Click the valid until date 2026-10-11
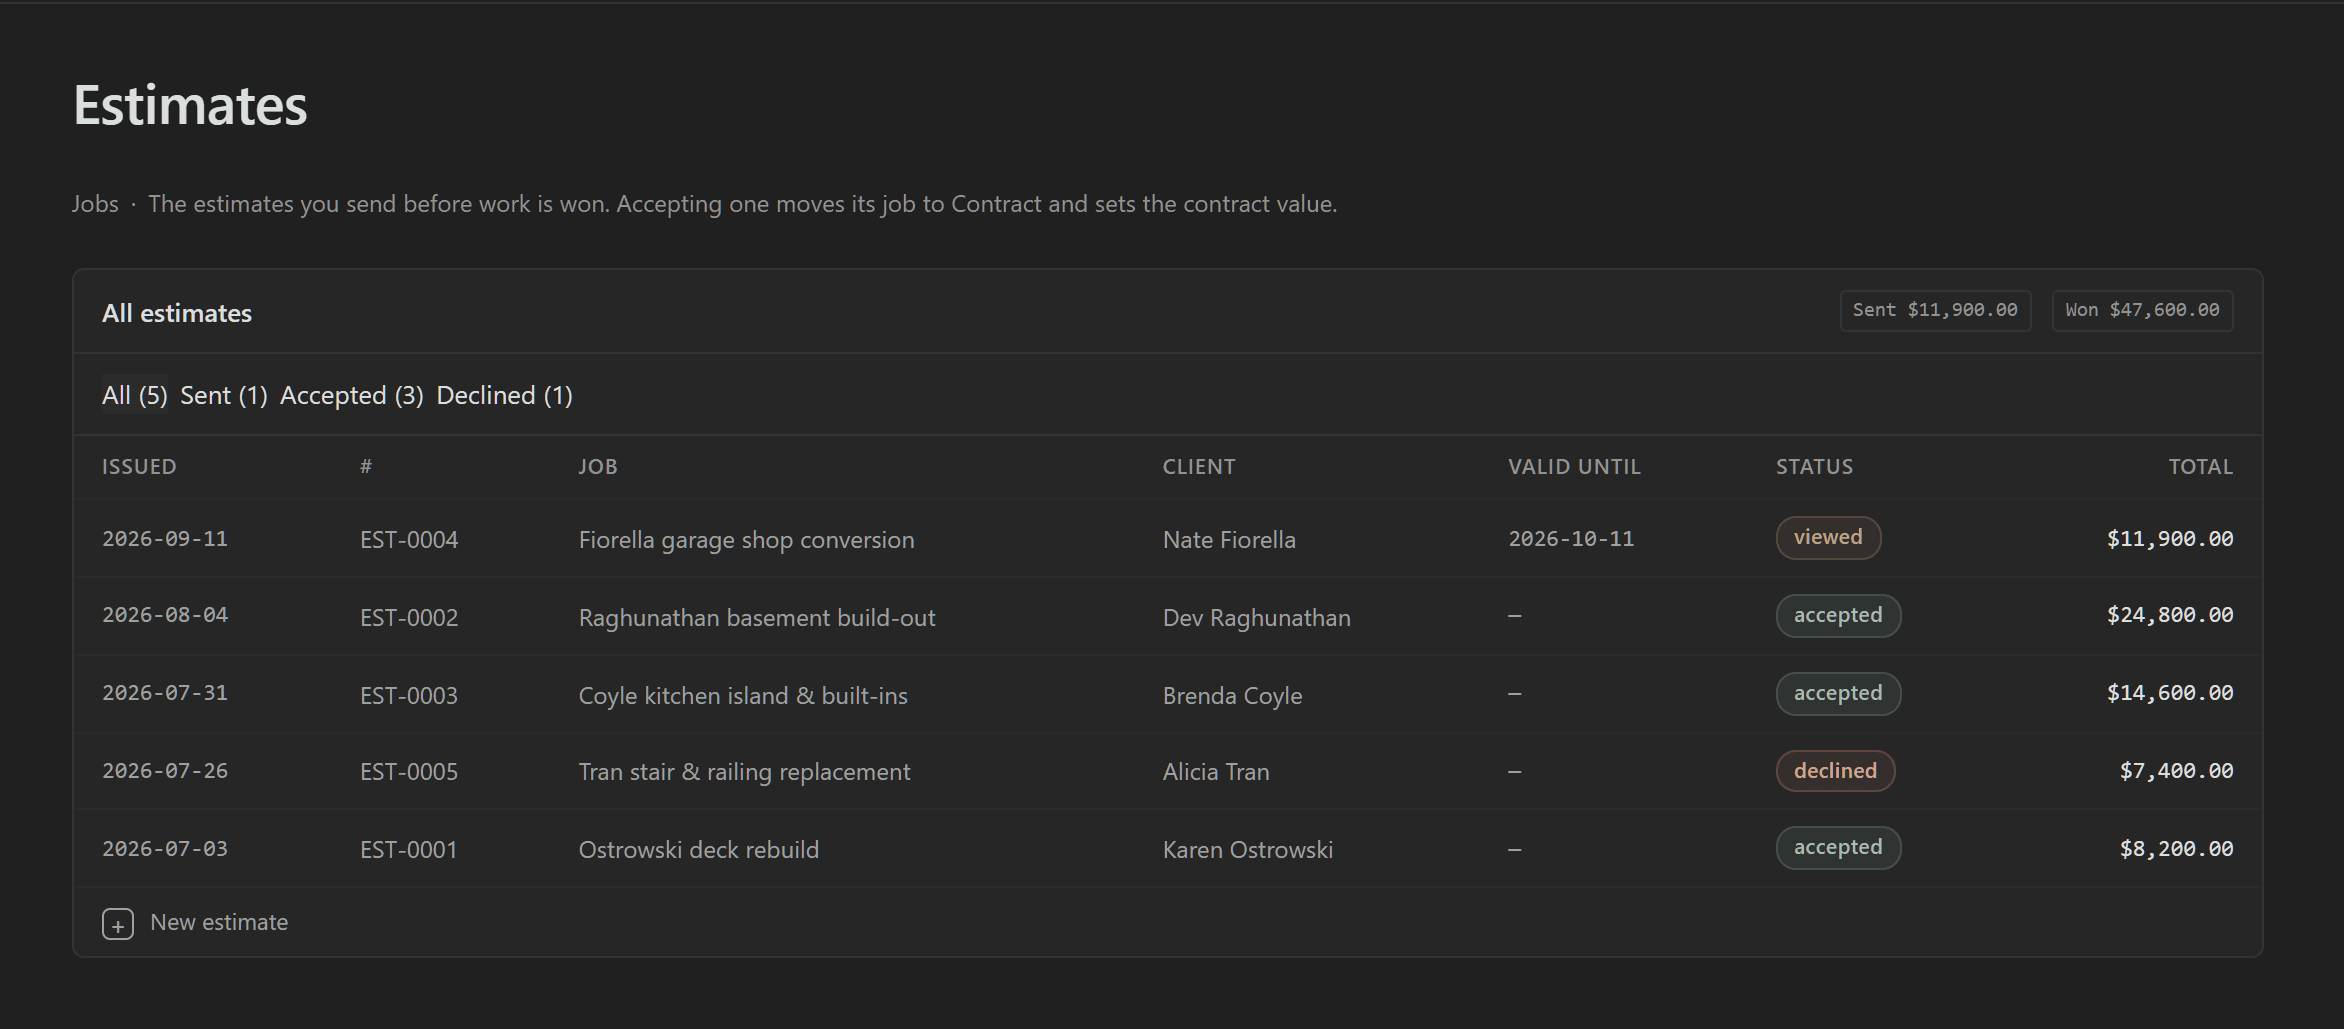Image resolution: width=2344 pixels, height=1029 pixels. point(1571,539)
